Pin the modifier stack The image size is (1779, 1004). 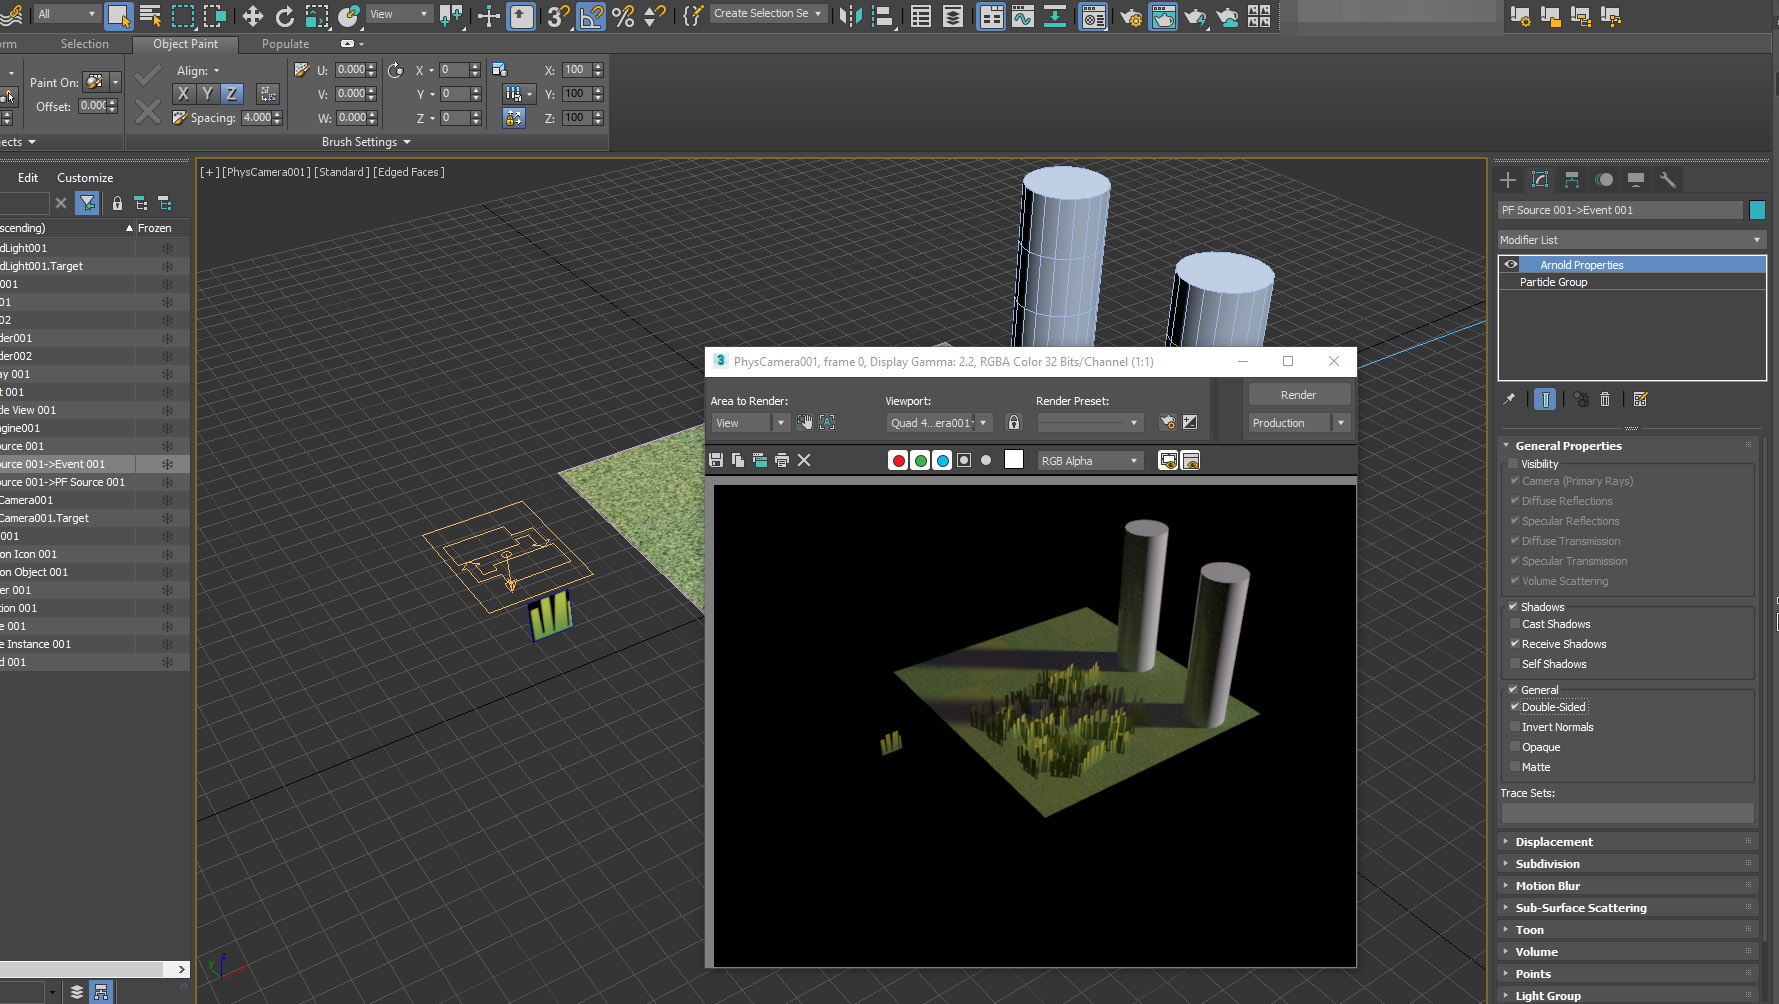(1510, 398)
